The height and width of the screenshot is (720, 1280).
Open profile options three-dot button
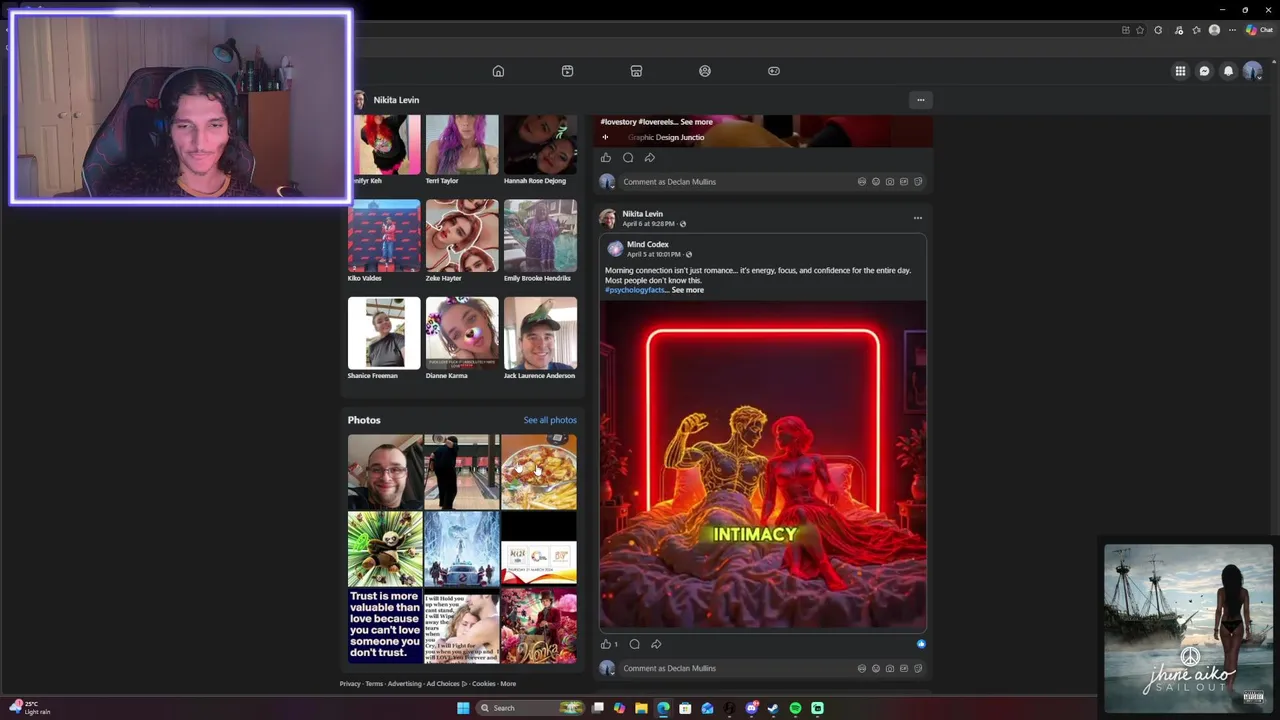[921, 100]
